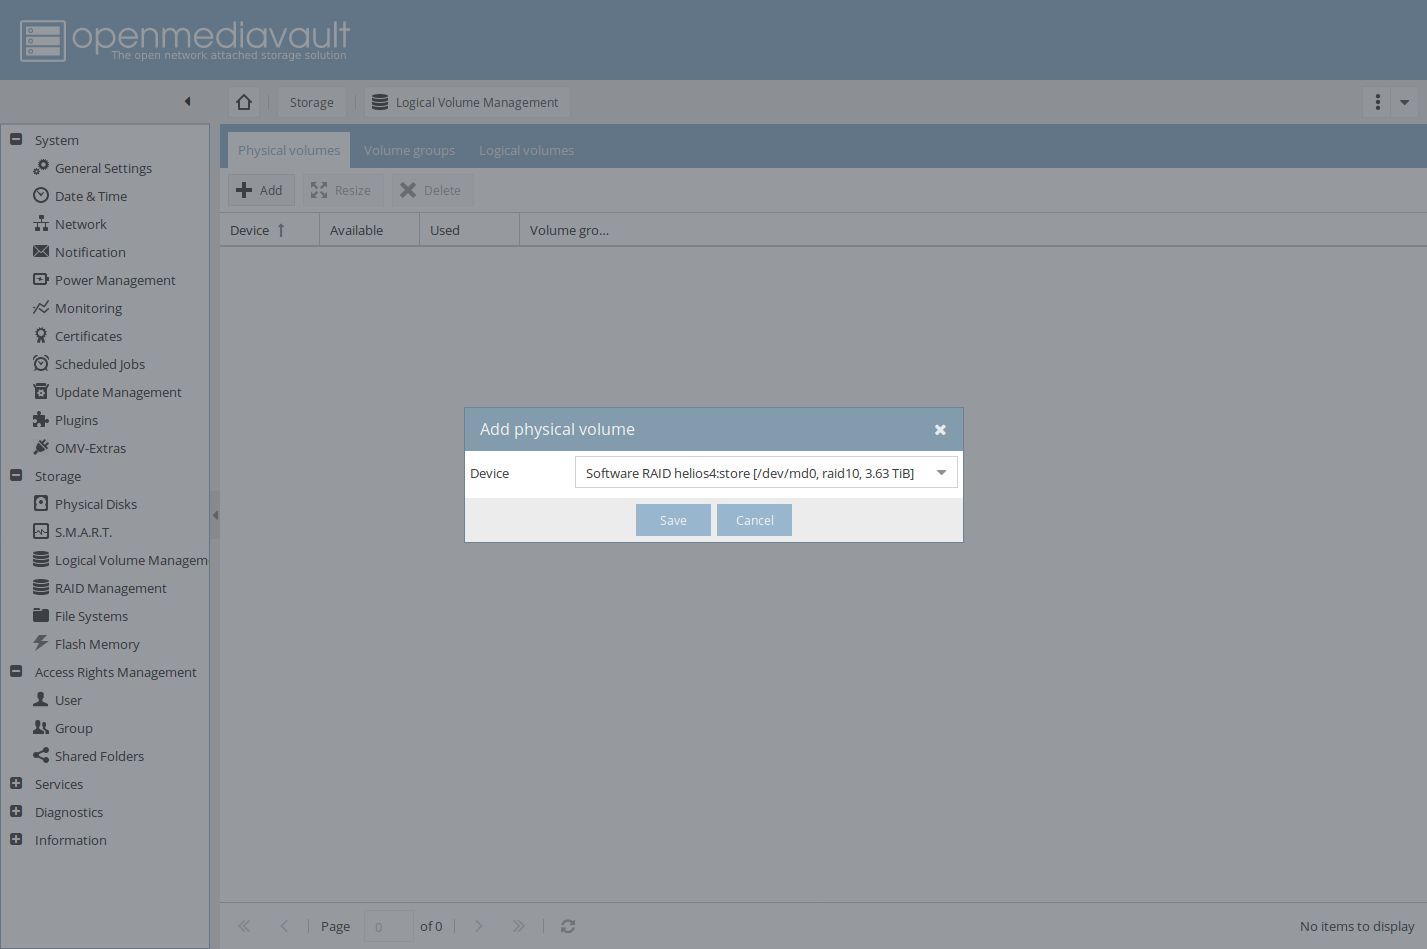Click the Group people icon
The image size is (1427, 949).
coord(41,727)
